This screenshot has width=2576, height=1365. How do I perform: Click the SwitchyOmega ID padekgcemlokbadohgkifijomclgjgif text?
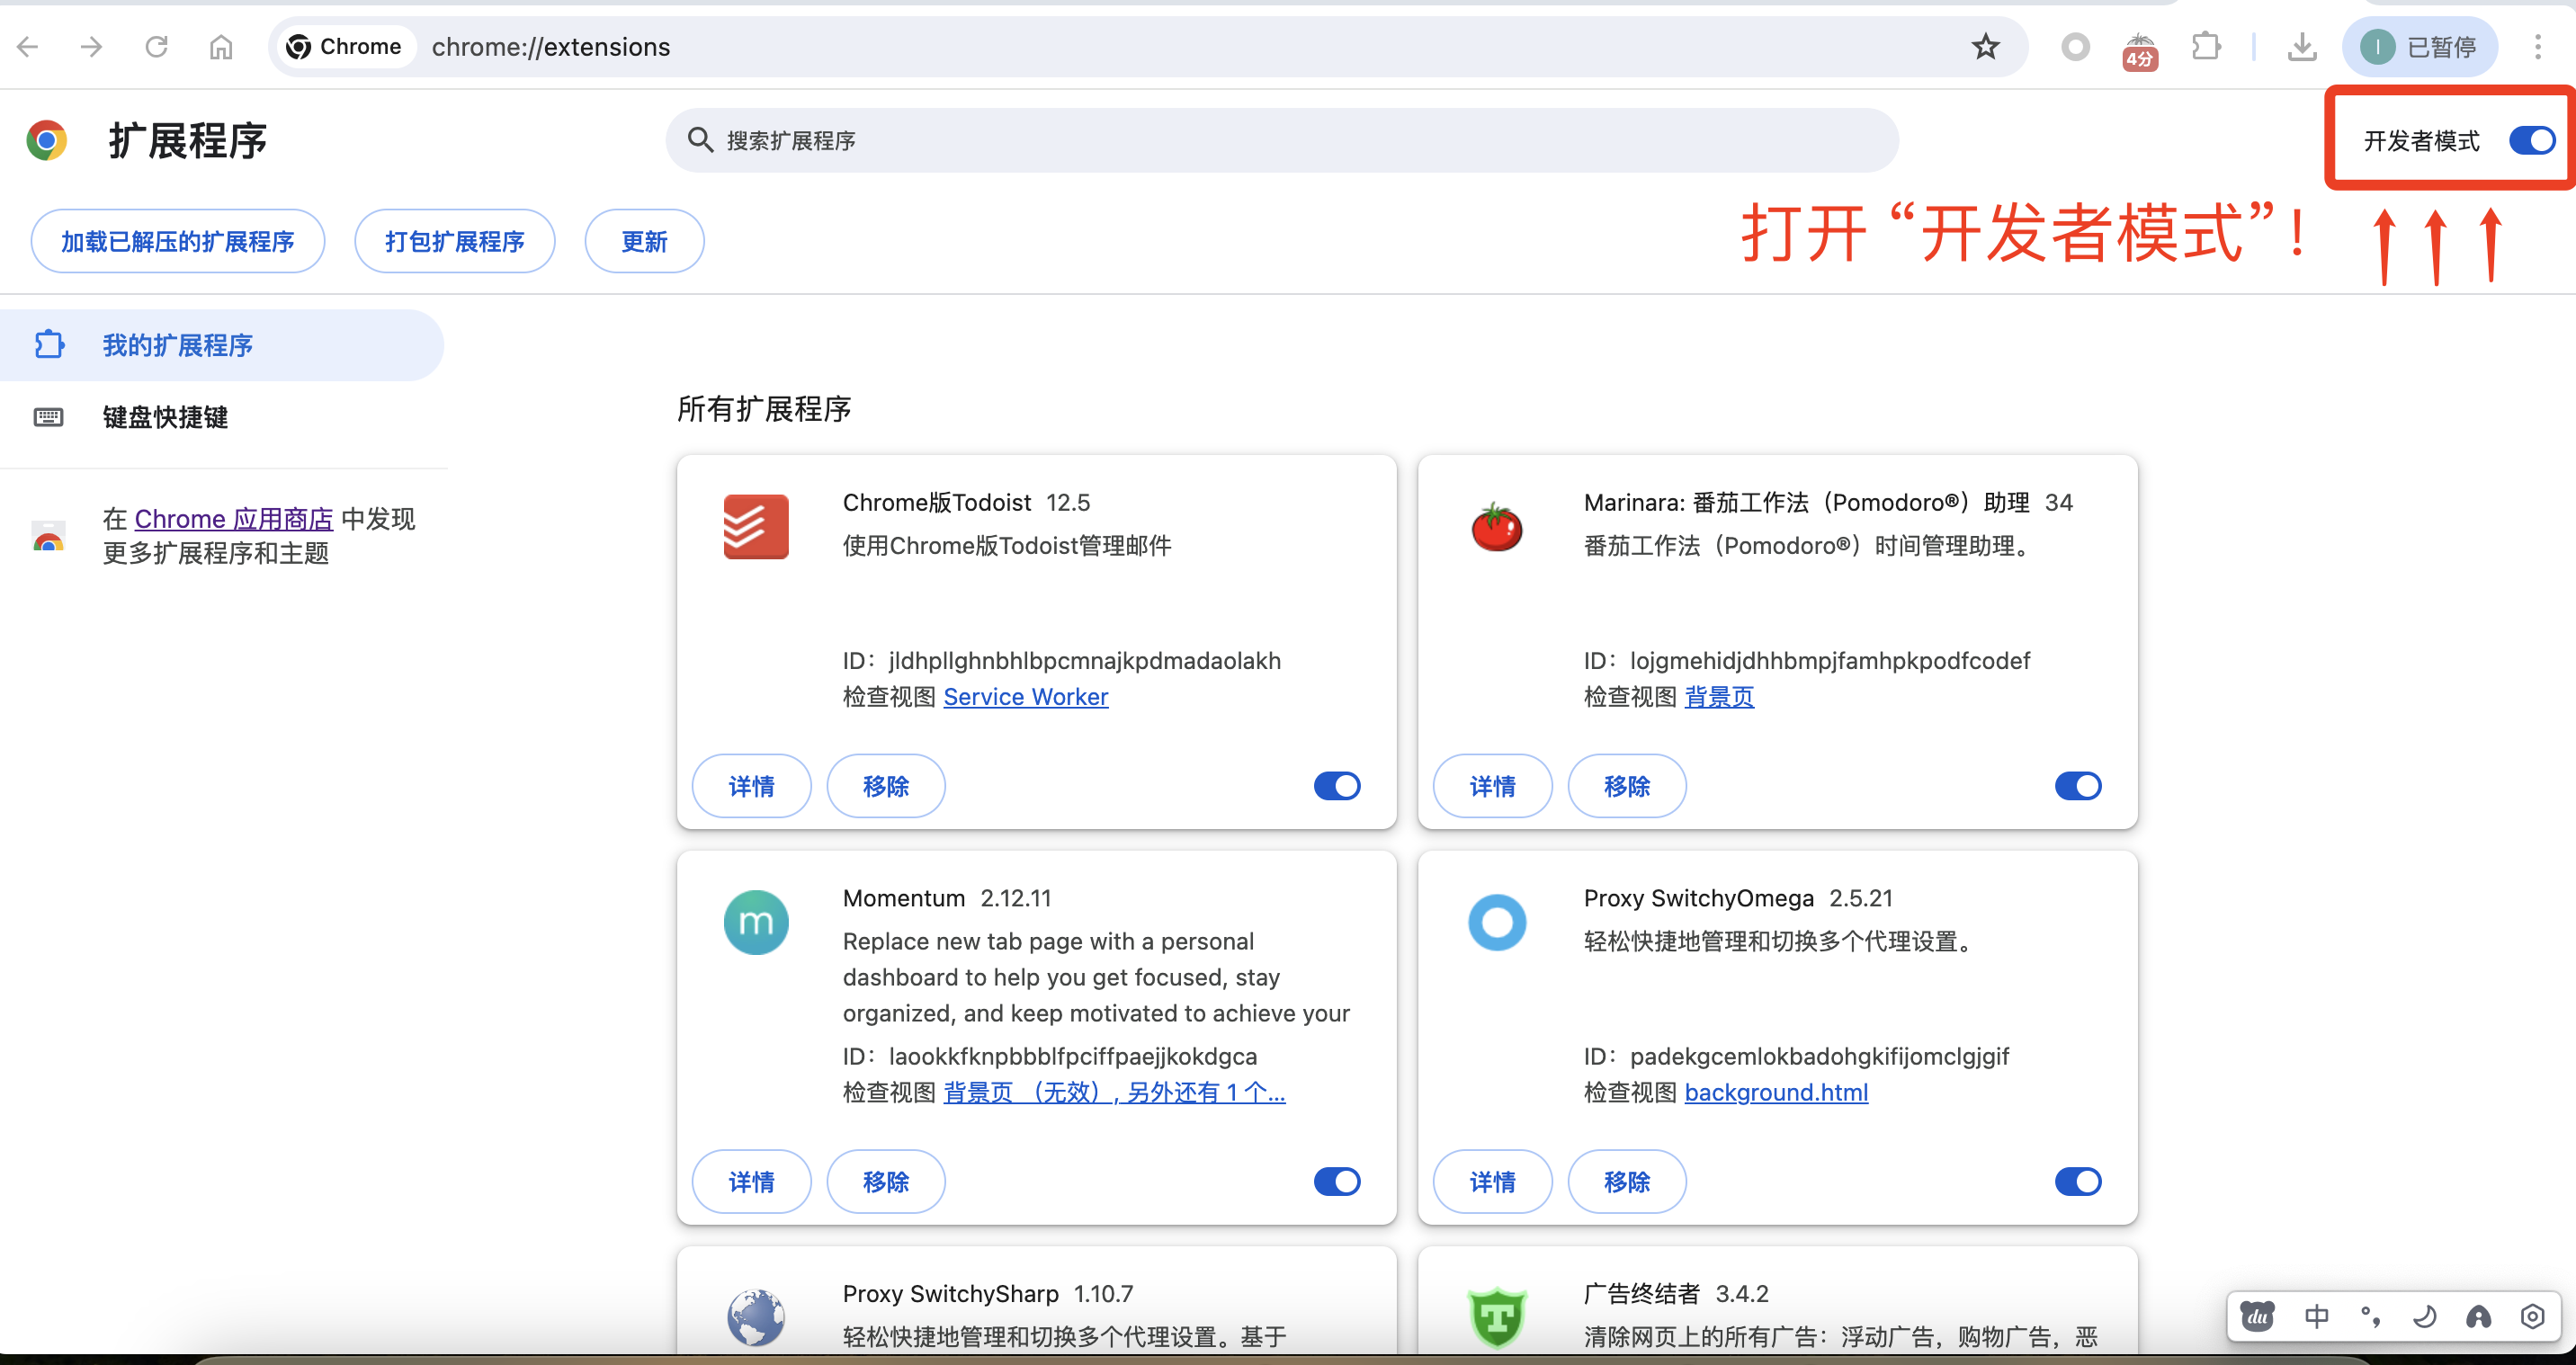pos(1818,1057)
